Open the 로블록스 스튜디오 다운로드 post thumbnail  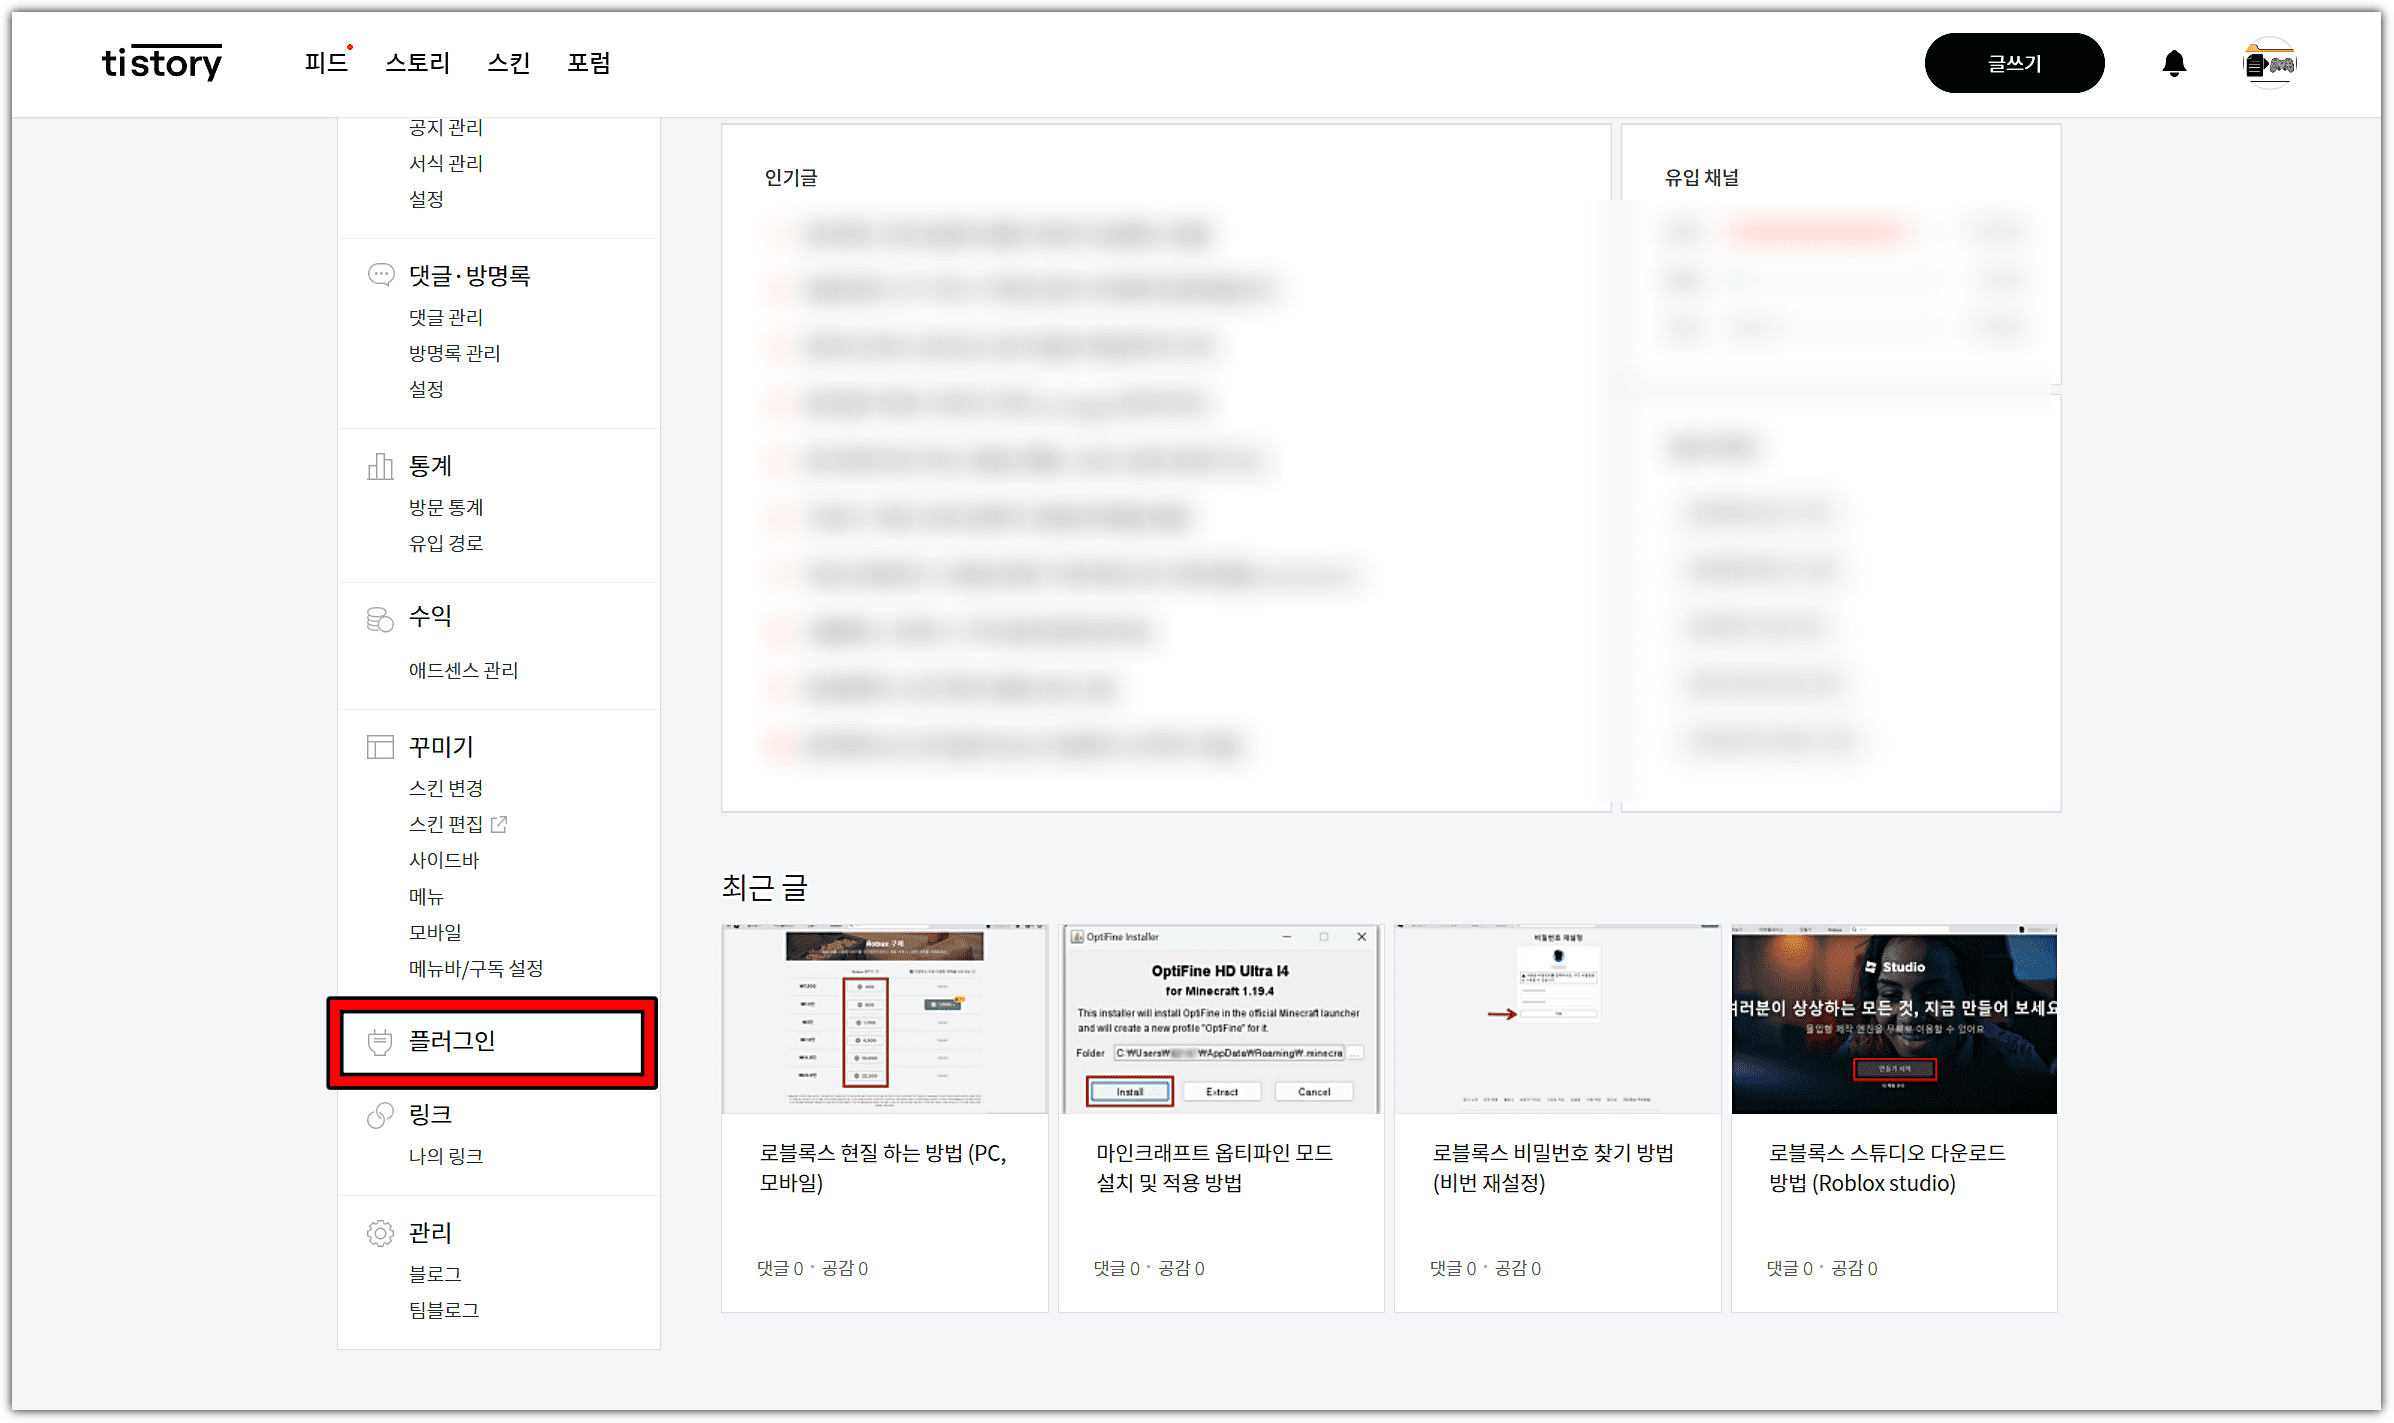1893,1019
